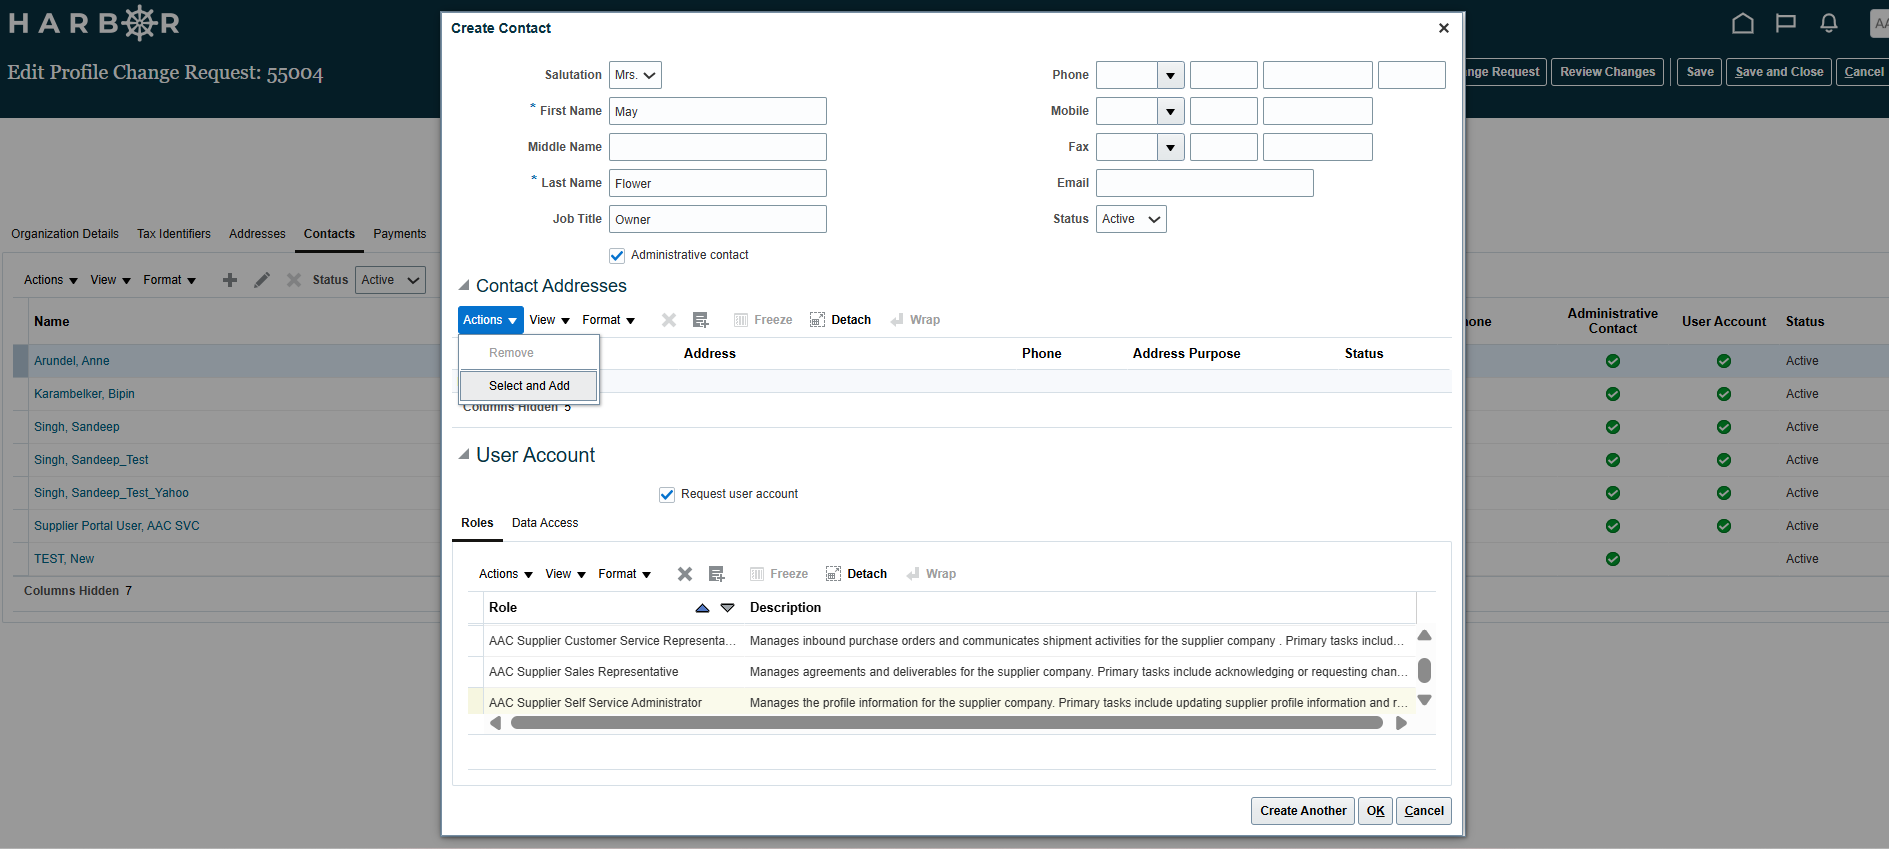This screenshot has width=1889, height=849.
Task: Open the Karambelker, Bipin contact link
Action: click(84, 394)
